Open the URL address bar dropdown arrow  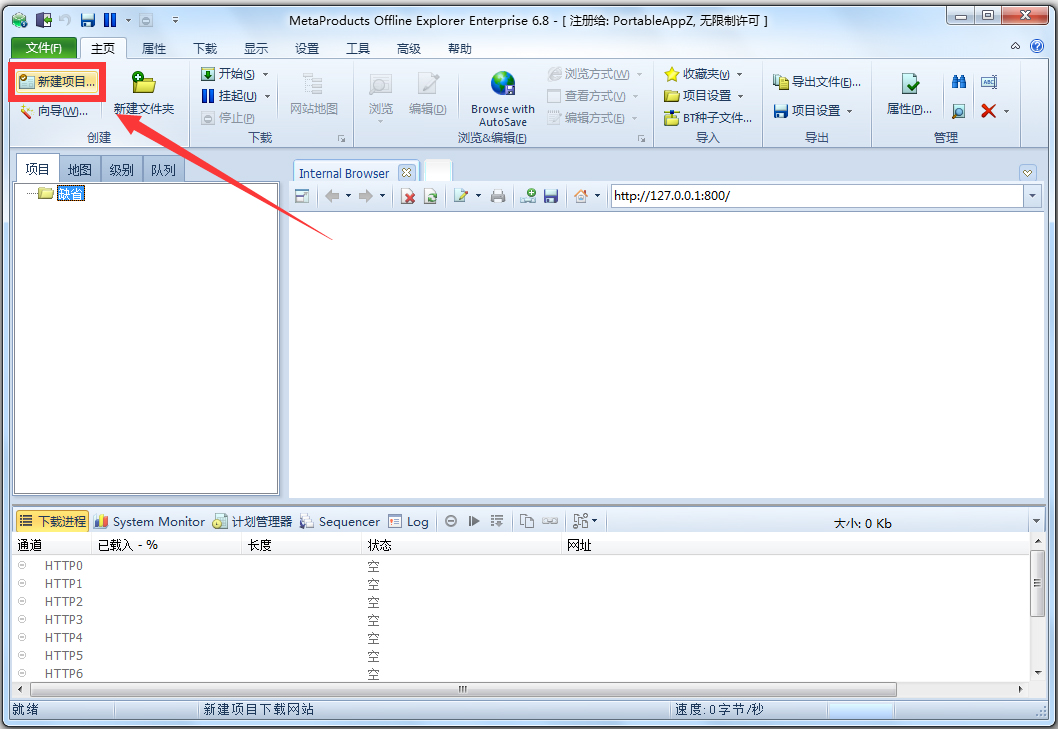(x=1032, y=196)
